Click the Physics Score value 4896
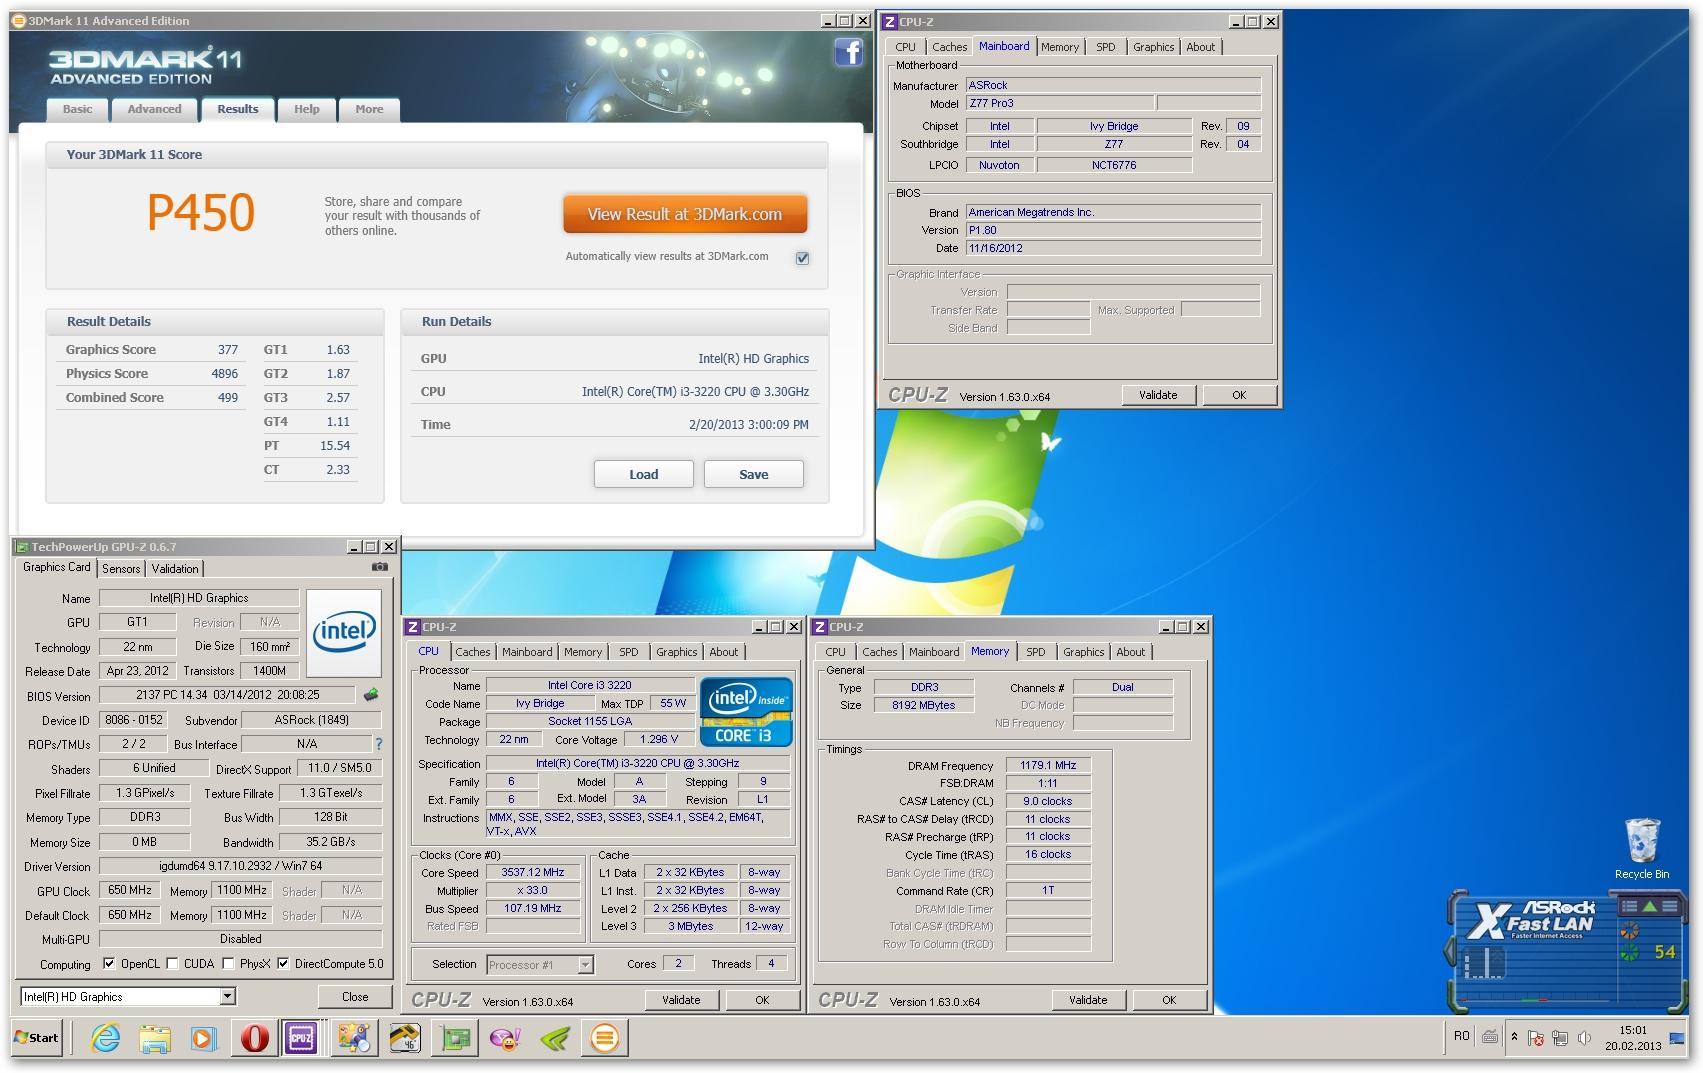The image size is (1703, 1073). pyautogui.click(x=225, y=373)
